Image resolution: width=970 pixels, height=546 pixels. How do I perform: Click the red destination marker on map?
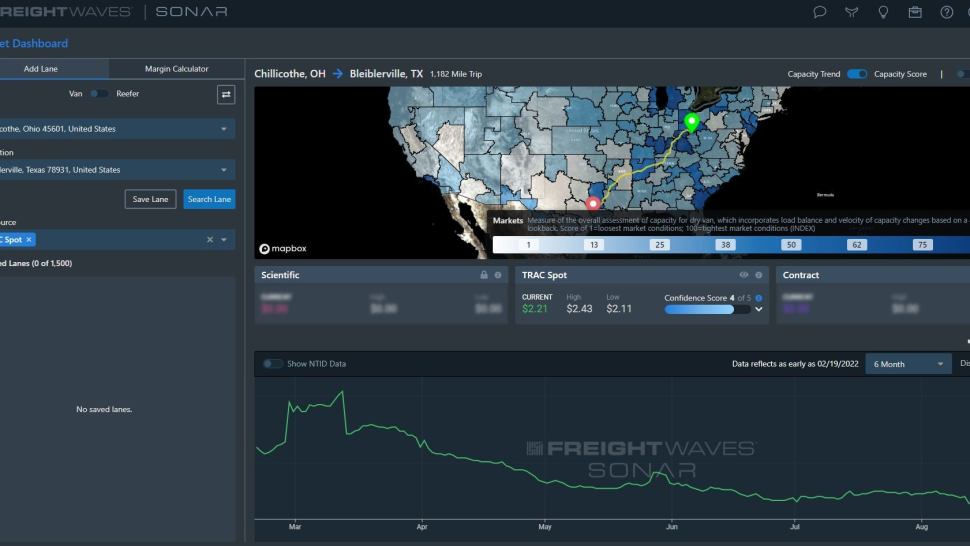[x=593, y=203]
